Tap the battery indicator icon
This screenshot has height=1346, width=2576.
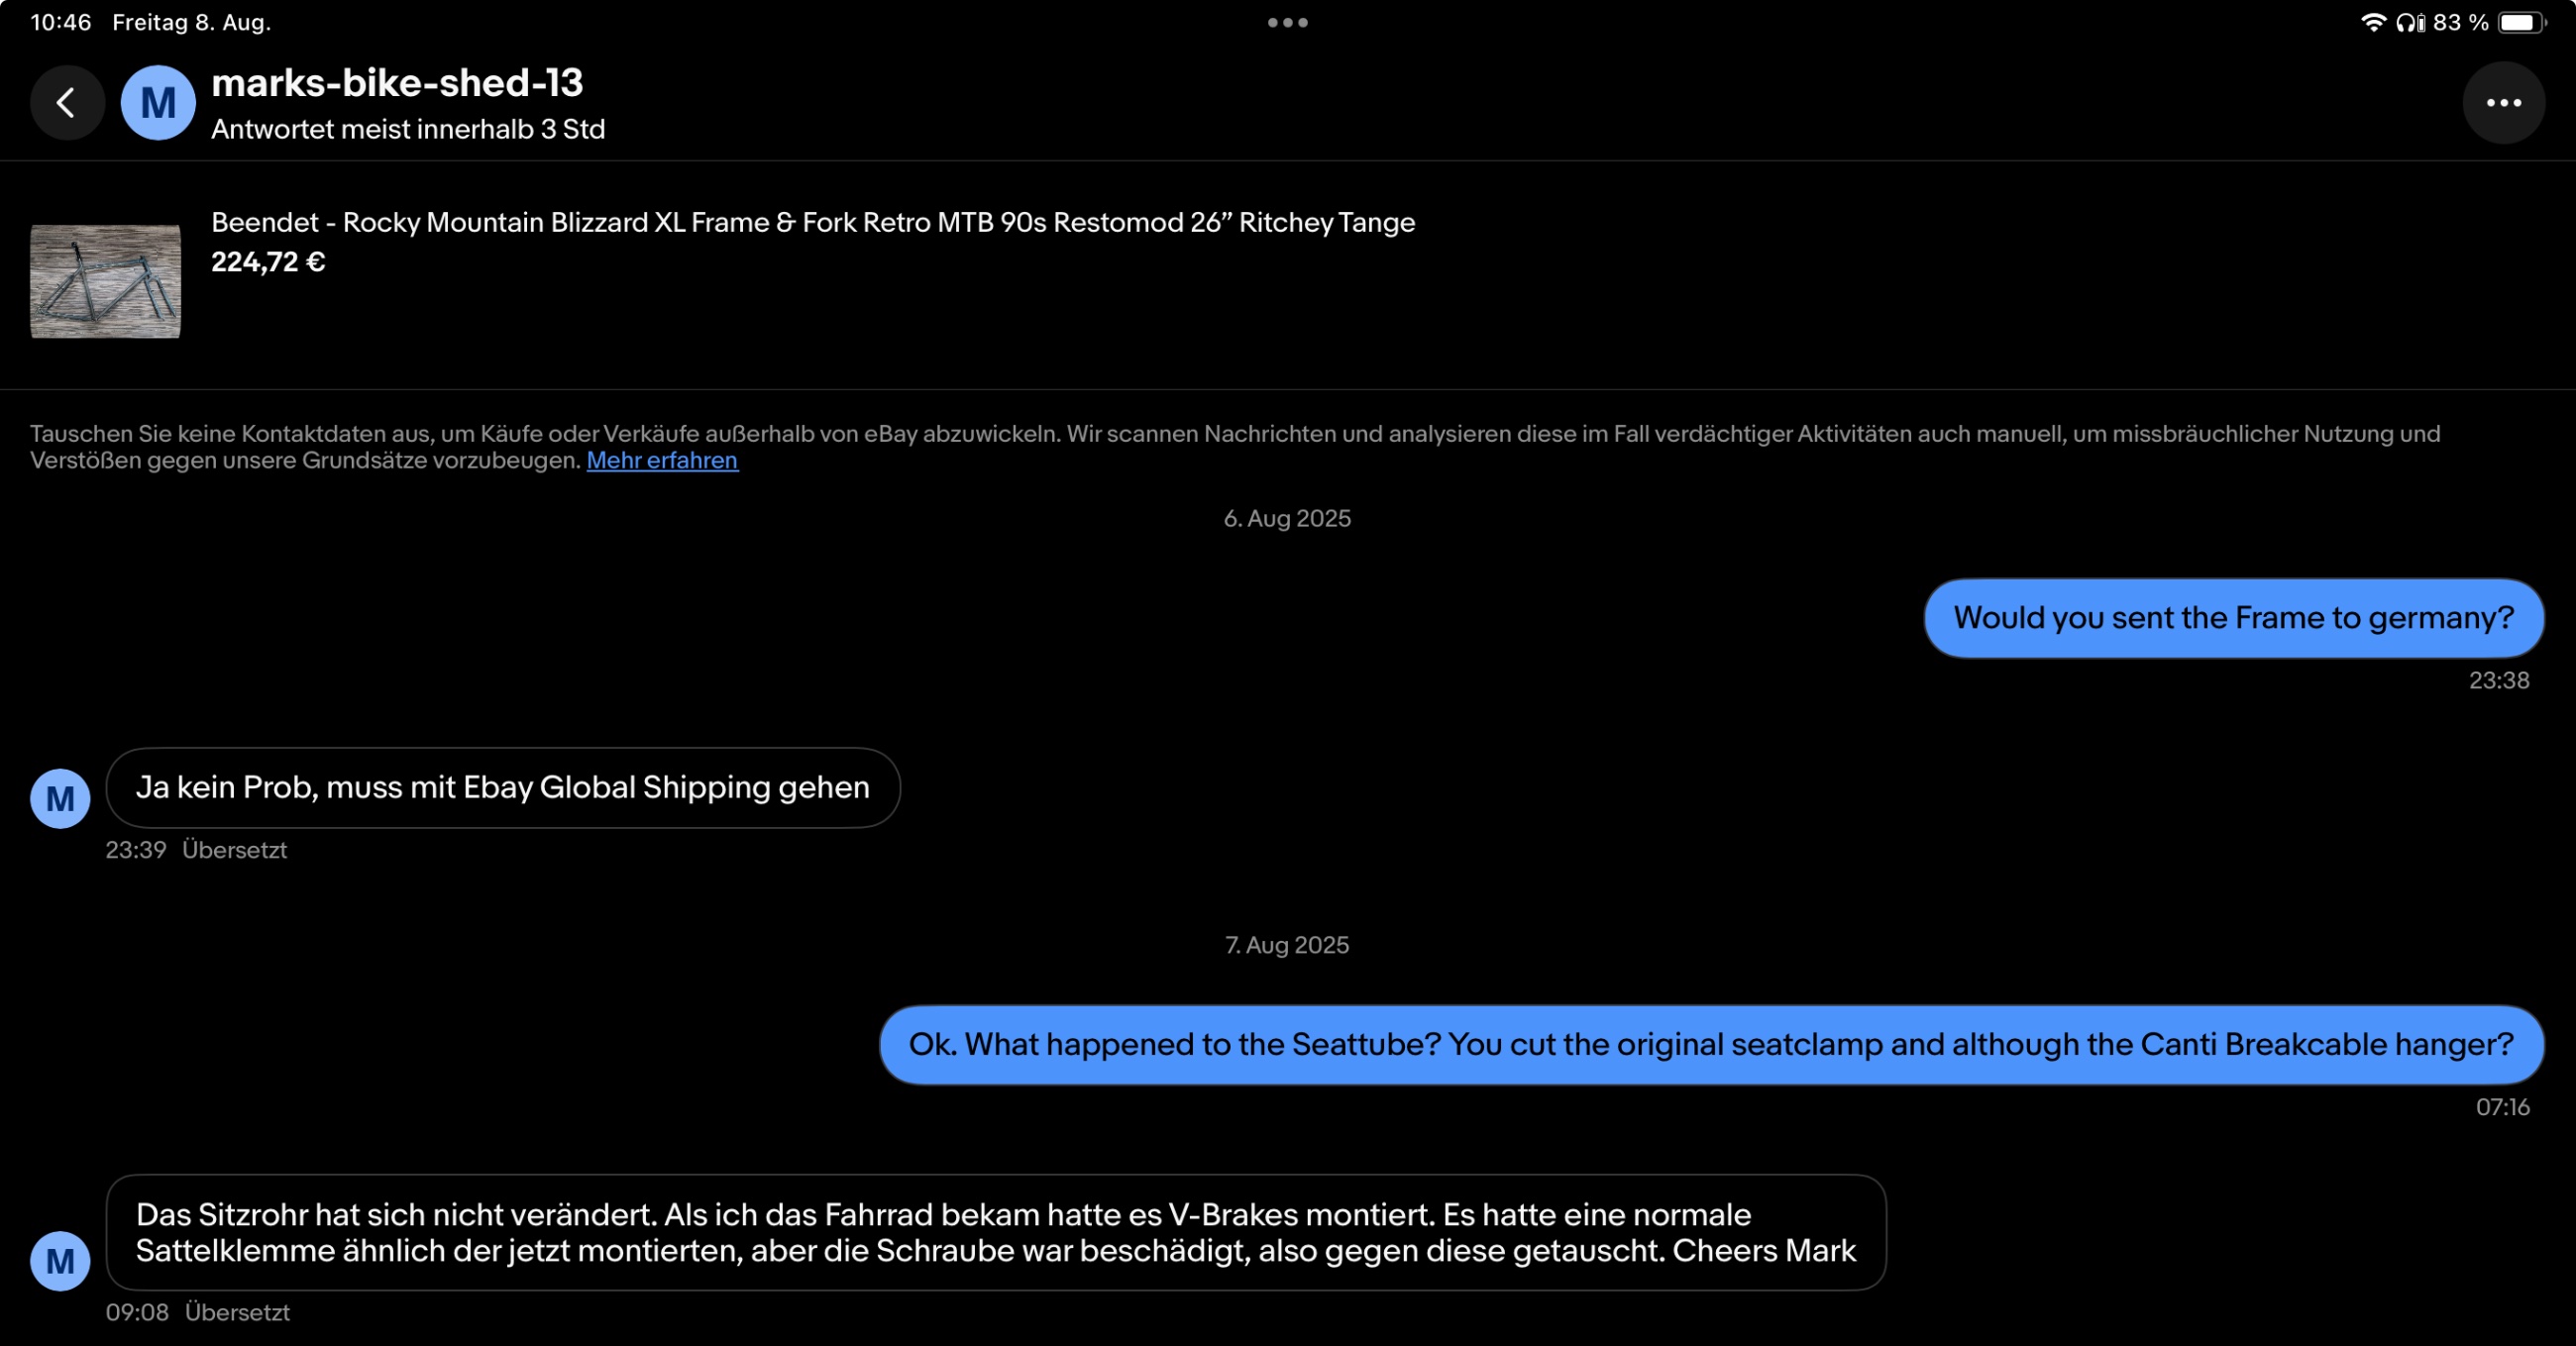click(x=2520, y=22)
